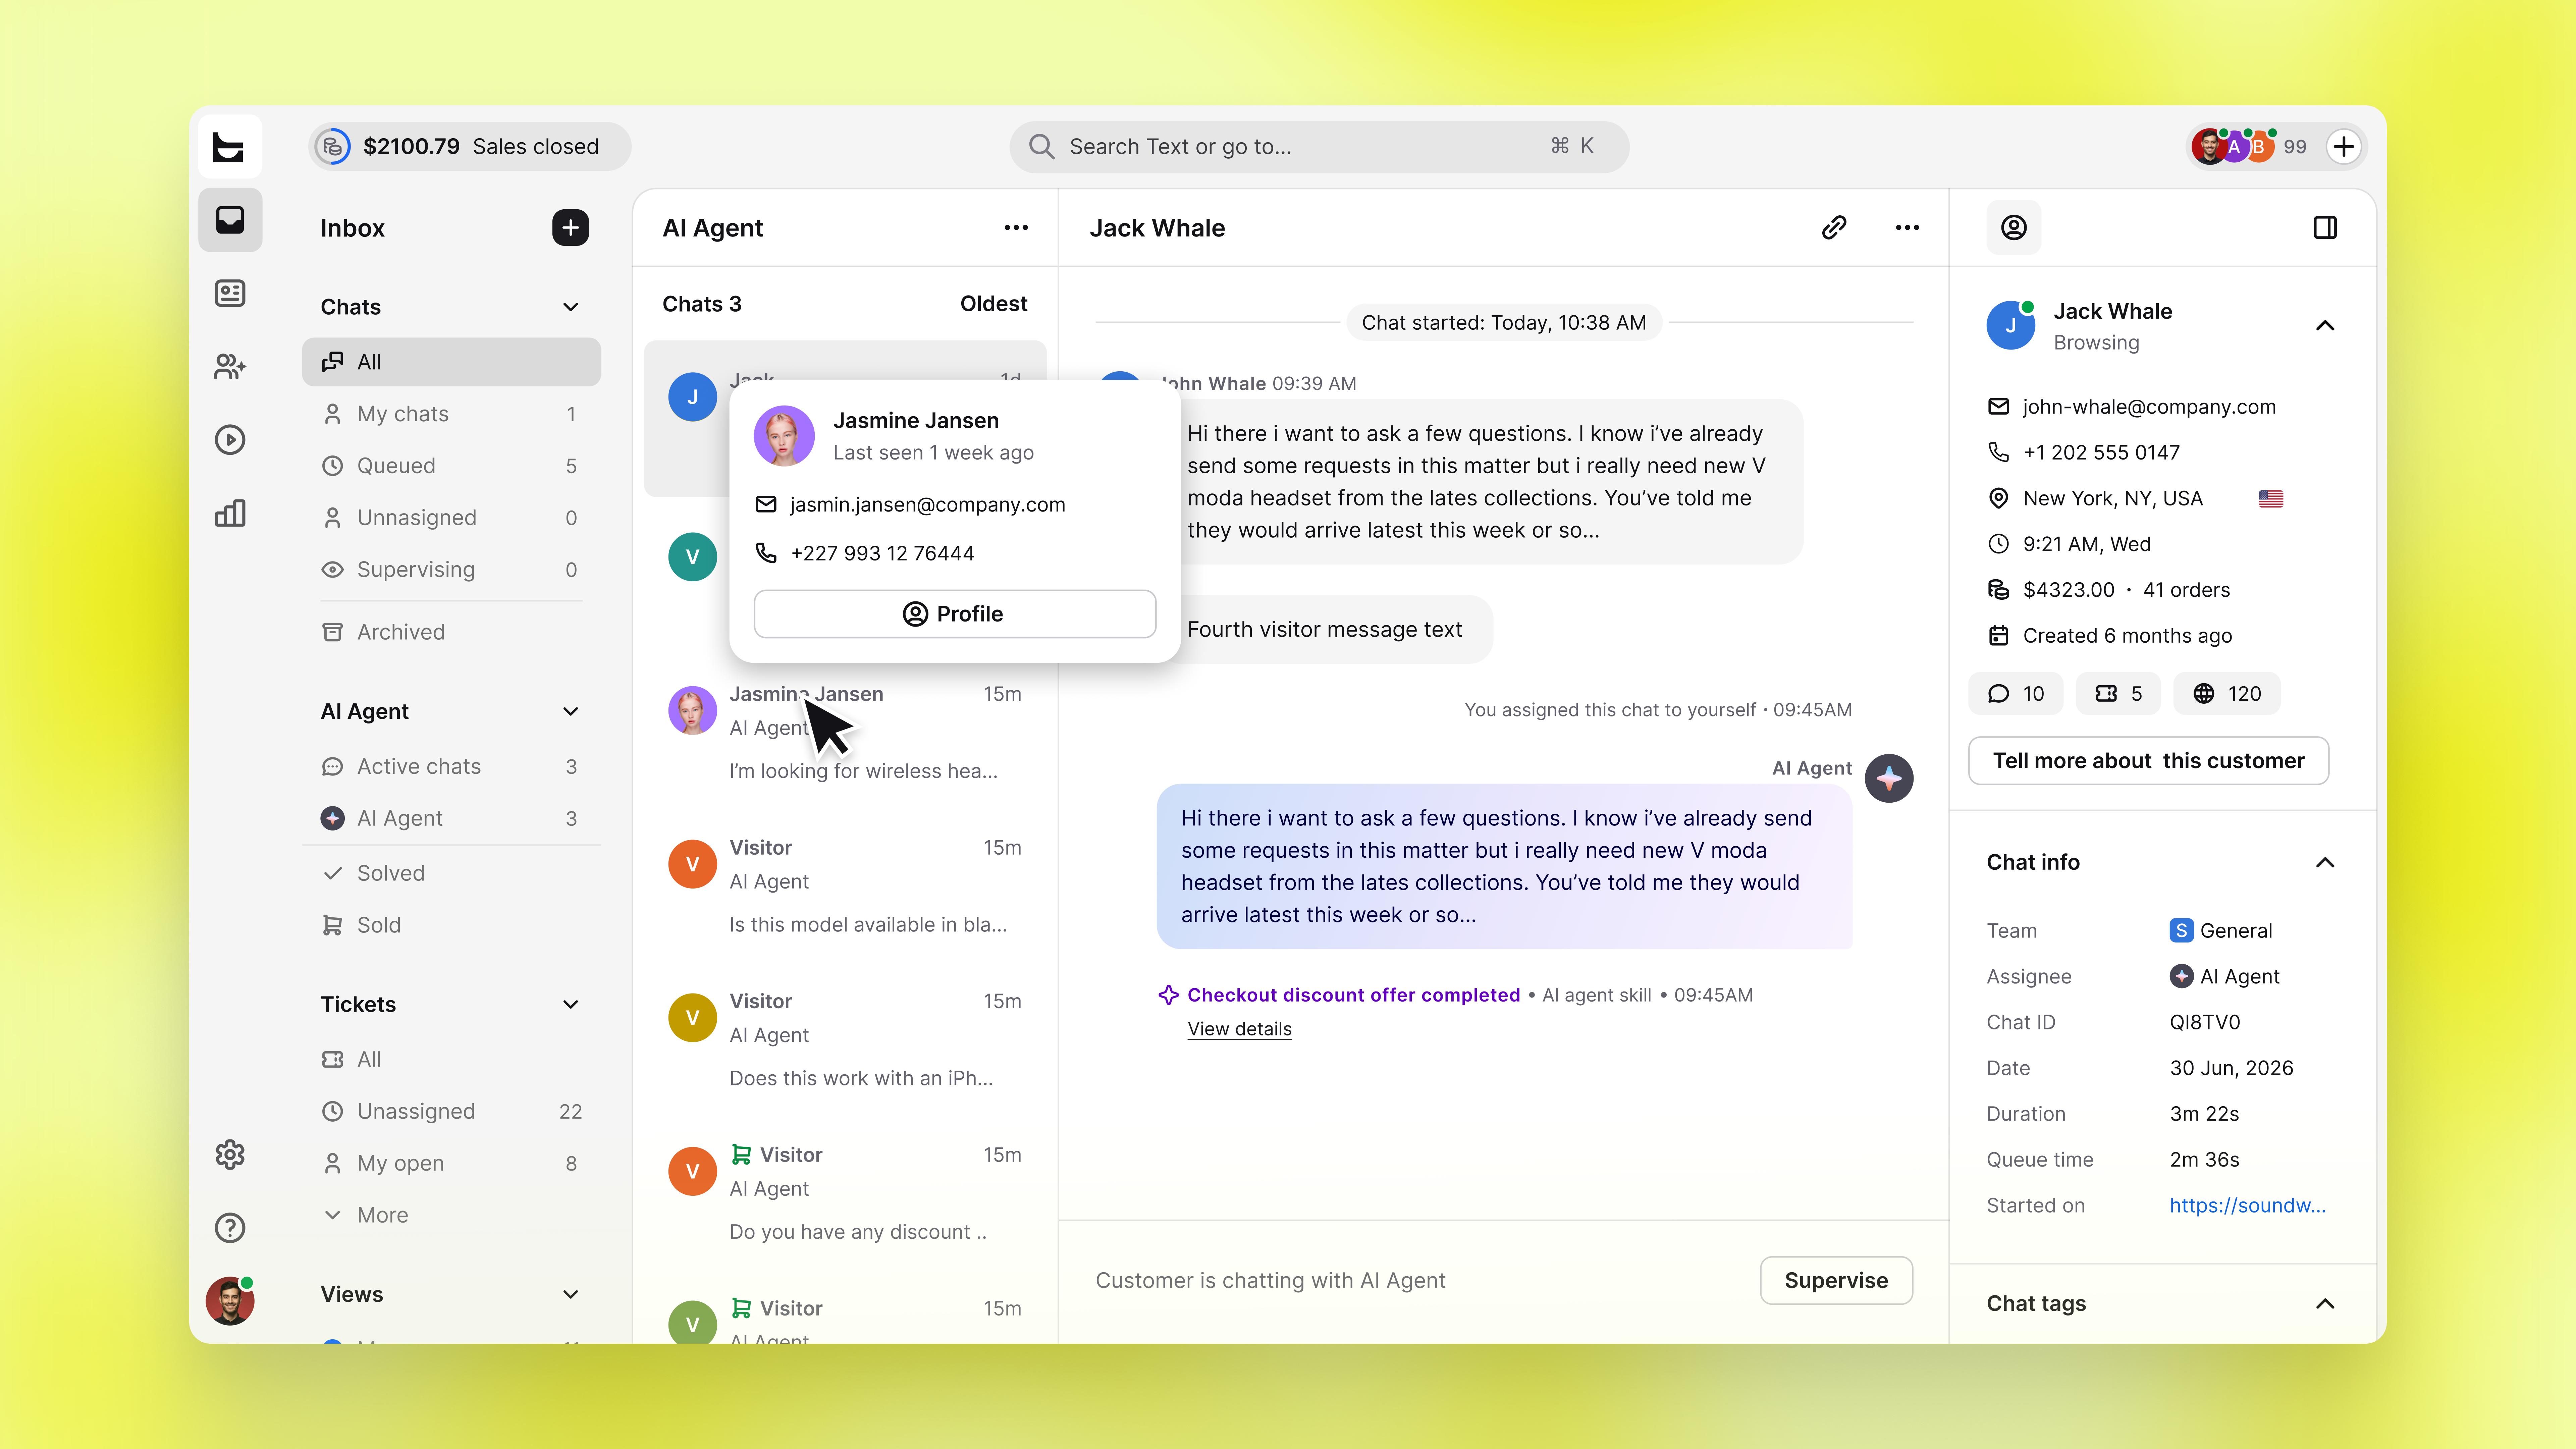Open the Jack Whale chat three-dots menu
Screen dimensions: 2576x1449
click(x=1907, y=228)
